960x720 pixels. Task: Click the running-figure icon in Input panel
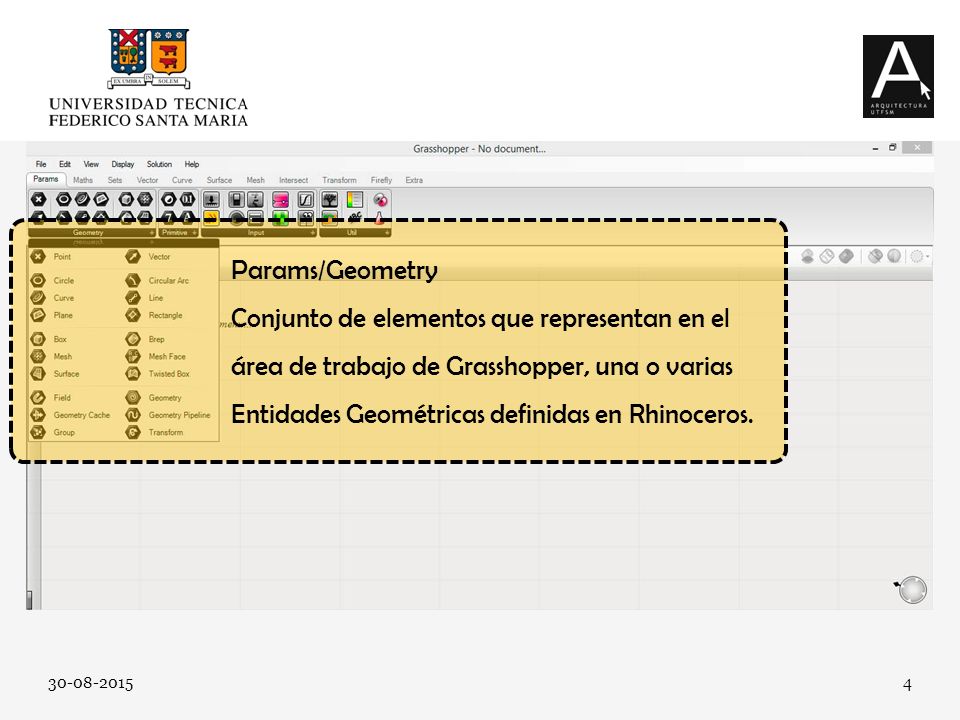(x=255, y=200)
